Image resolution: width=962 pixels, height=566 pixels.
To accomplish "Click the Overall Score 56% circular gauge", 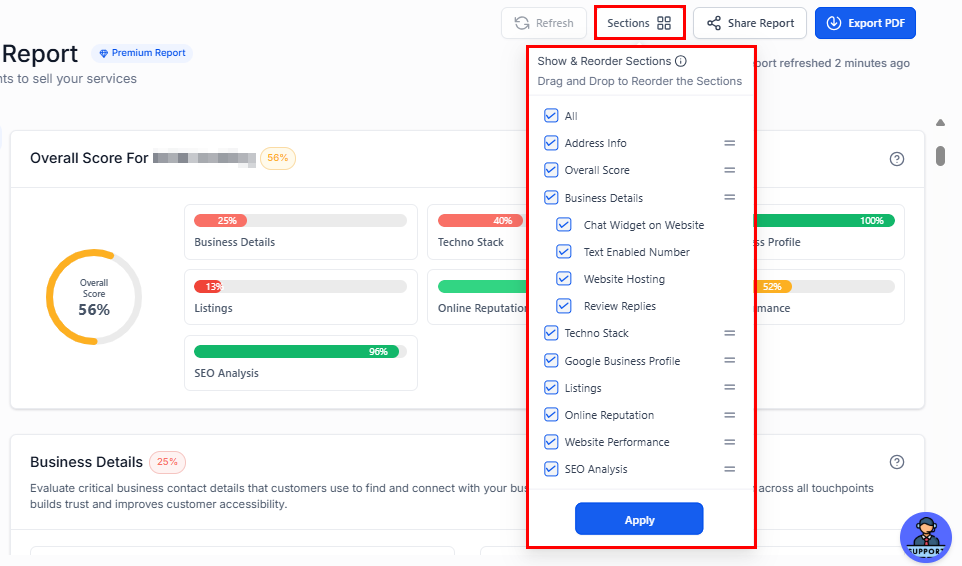I will click(94, 297).
